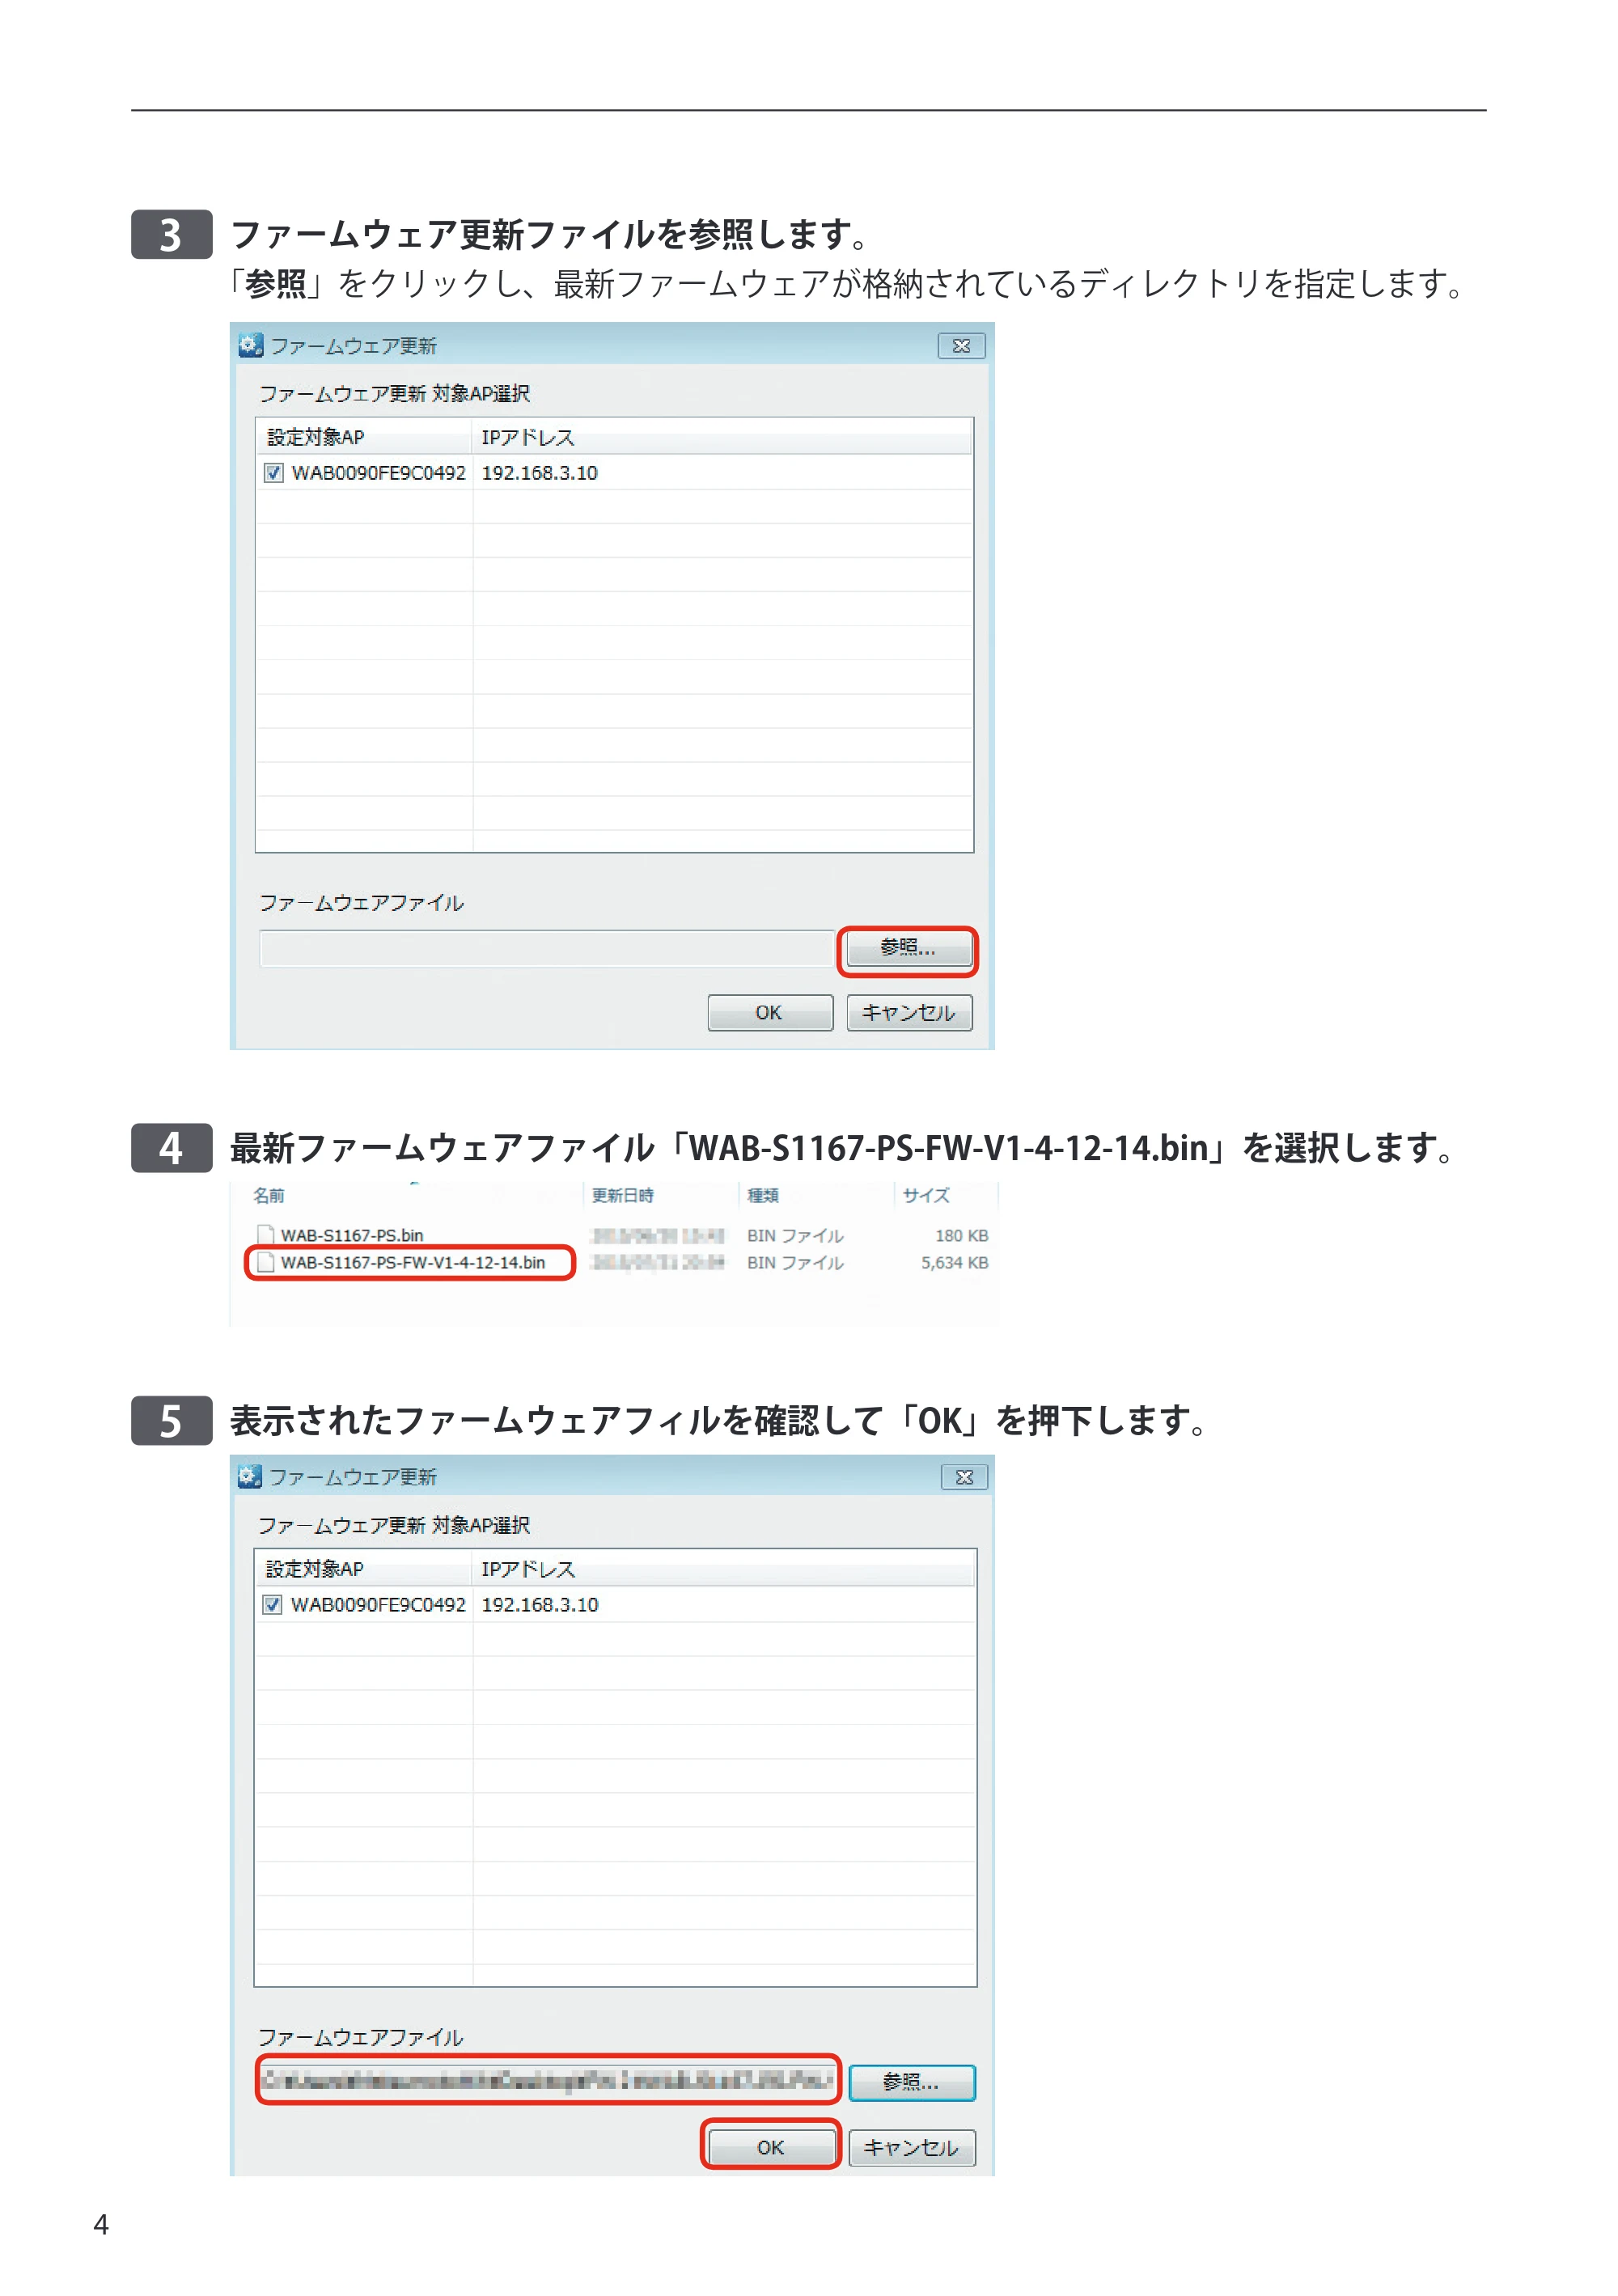Click the 180 KB size cell
Image resolution: width=1618 pixels, height=2296 pixels.
(961, 1236)
